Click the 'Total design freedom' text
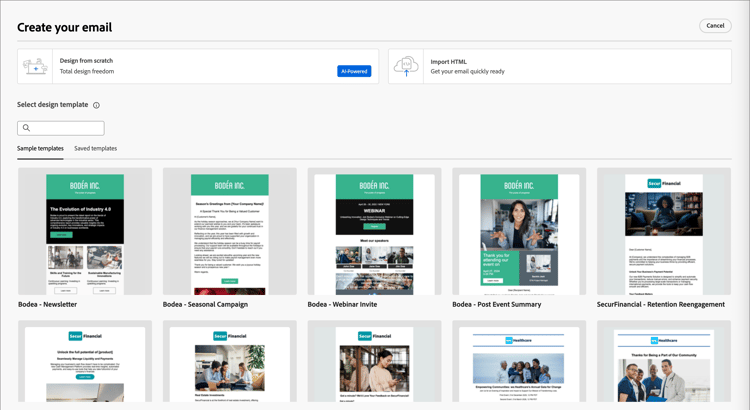Image resolution: width=750 pixels, height=410 pixels. [87, 71]
